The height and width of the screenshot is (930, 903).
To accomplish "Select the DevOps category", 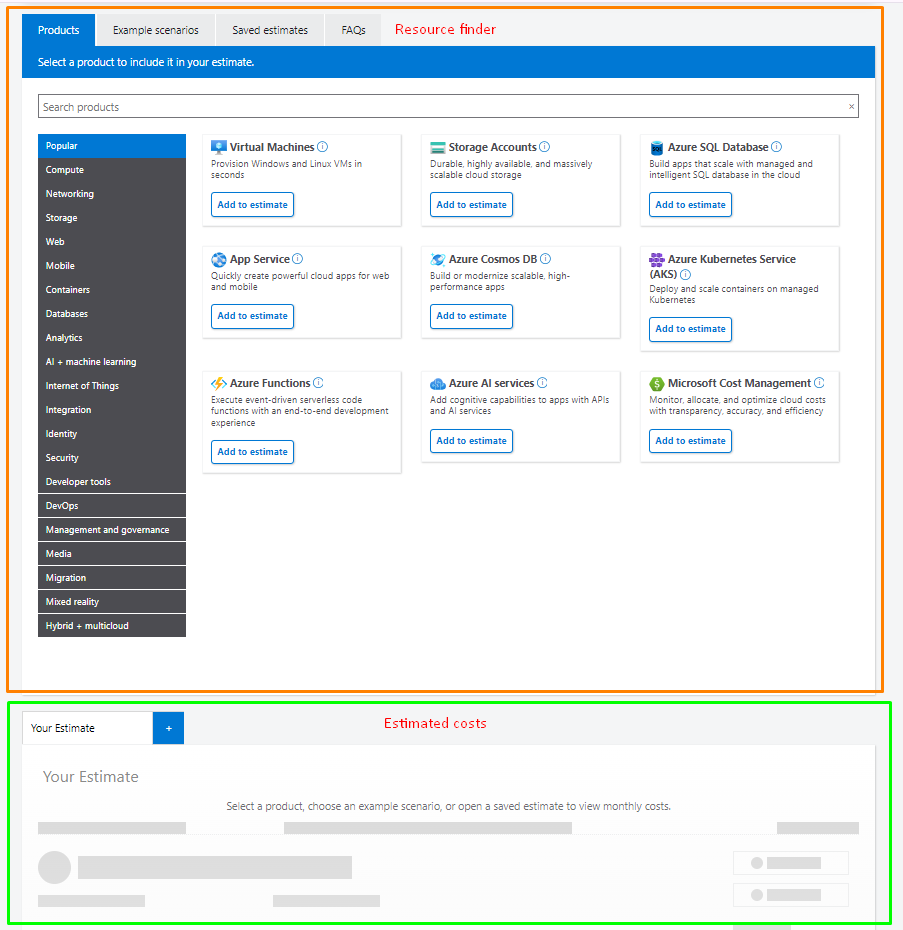I will pyautogui.click(x=112, y=506).
